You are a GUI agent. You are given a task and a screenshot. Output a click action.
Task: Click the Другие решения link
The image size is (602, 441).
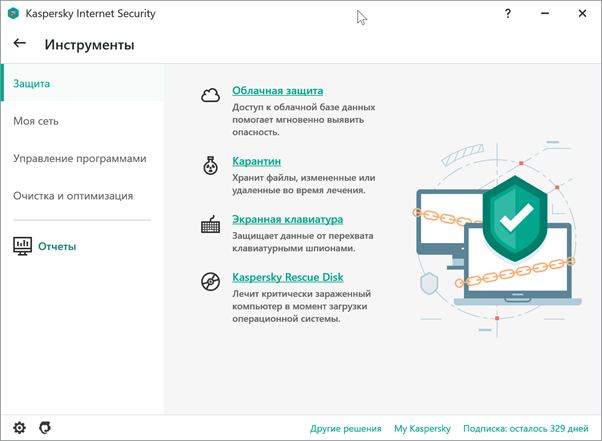(x=346, y=428)
